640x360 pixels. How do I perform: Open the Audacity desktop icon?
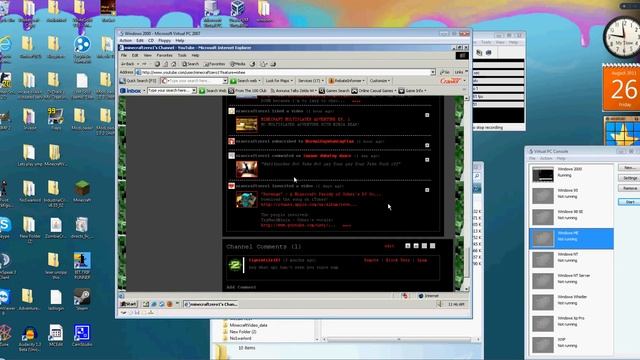tap(29, 337)
